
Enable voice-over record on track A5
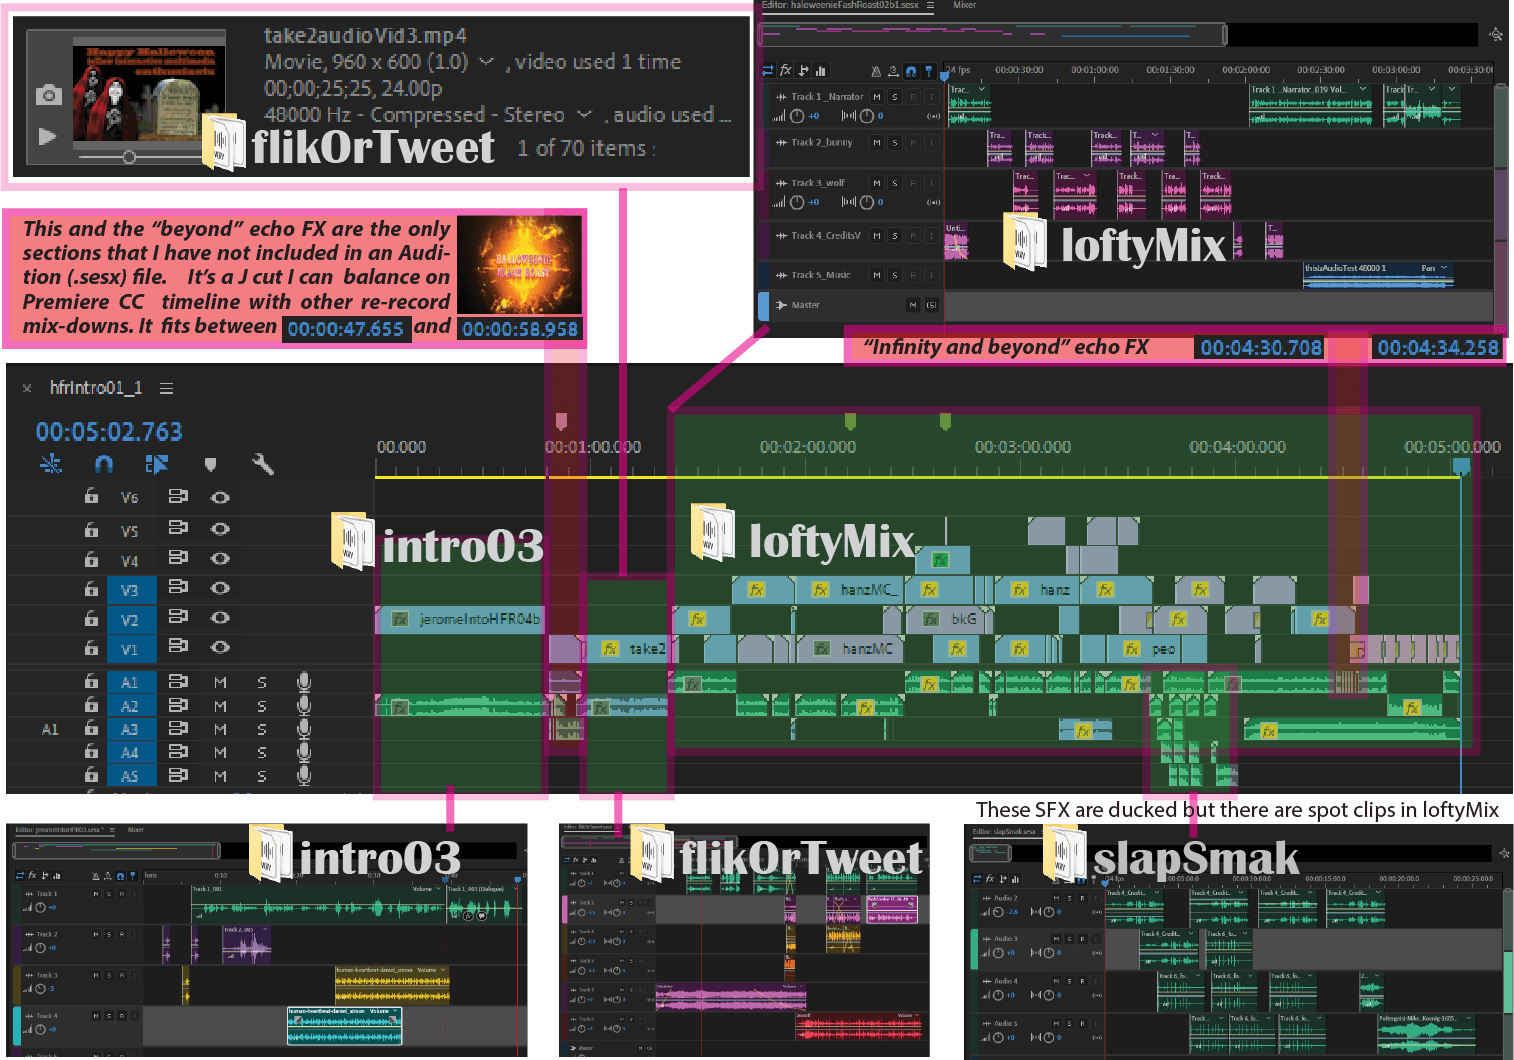click(304, 775)
